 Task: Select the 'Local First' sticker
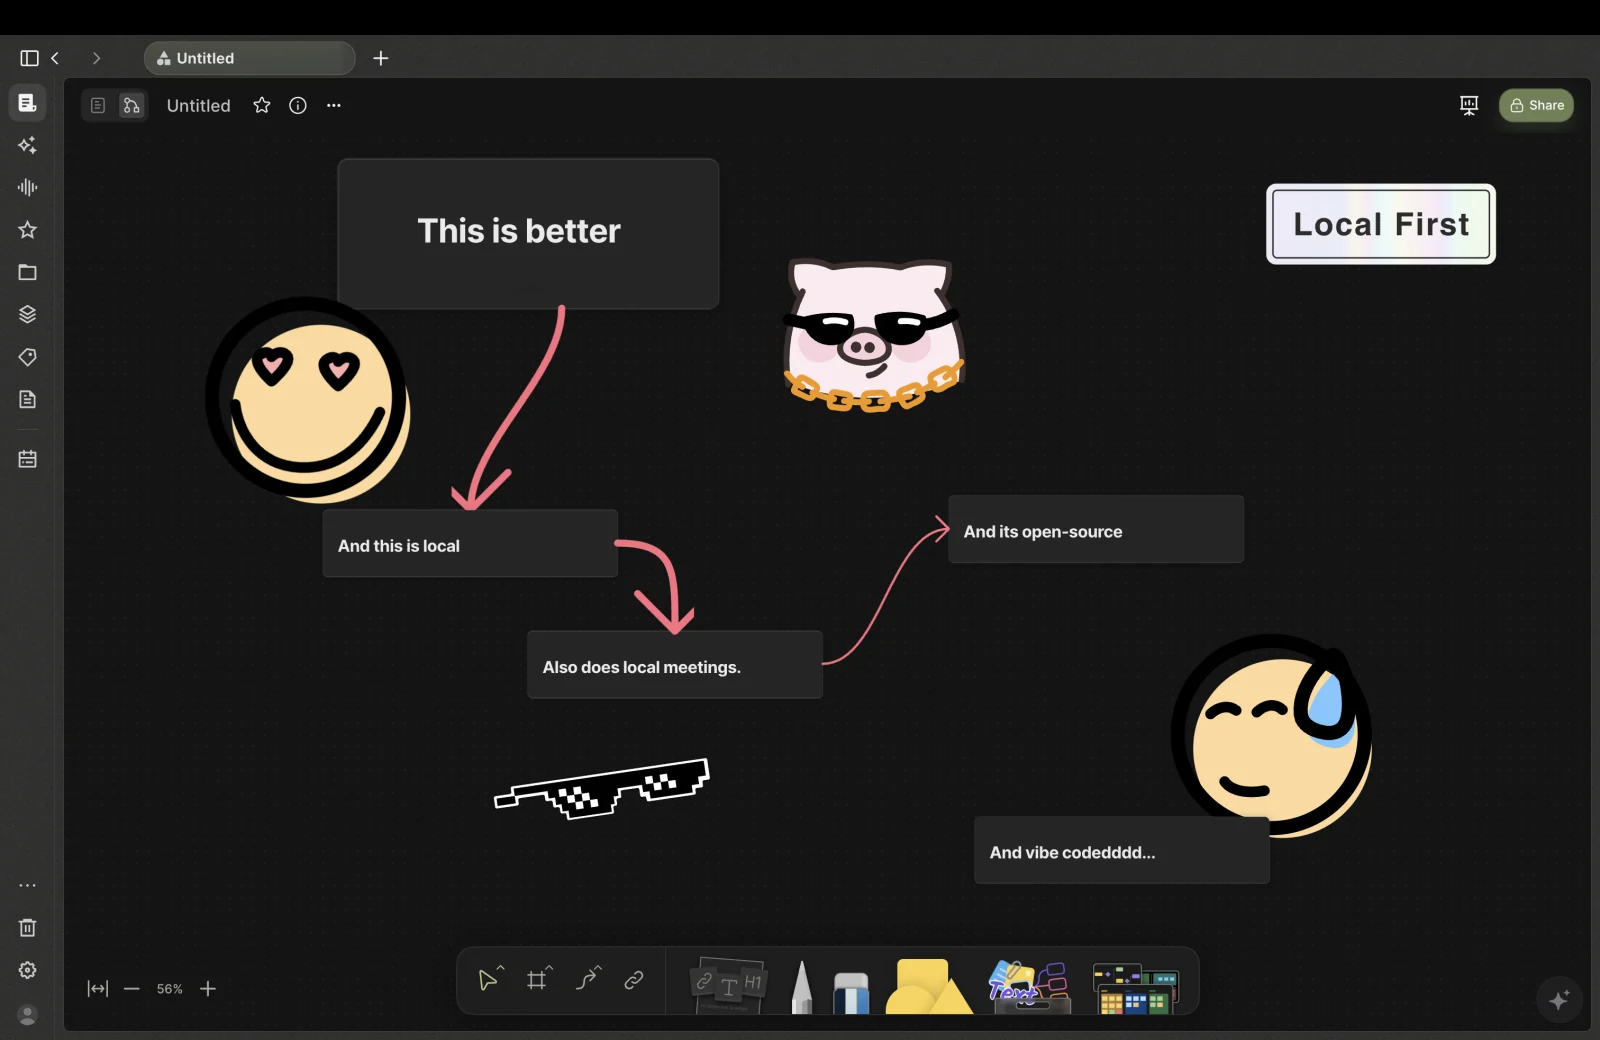point(1381,224)
